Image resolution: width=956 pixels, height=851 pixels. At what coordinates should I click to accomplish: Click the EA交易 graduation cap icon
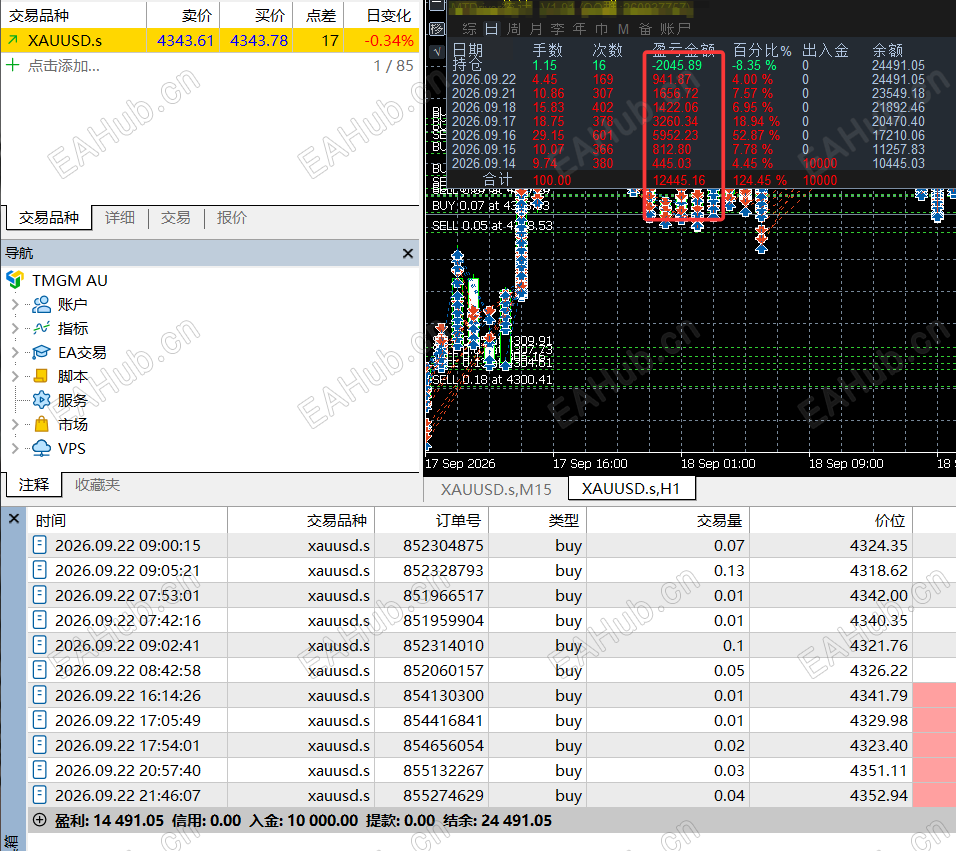pyautogui.click(x=41, y=352)
